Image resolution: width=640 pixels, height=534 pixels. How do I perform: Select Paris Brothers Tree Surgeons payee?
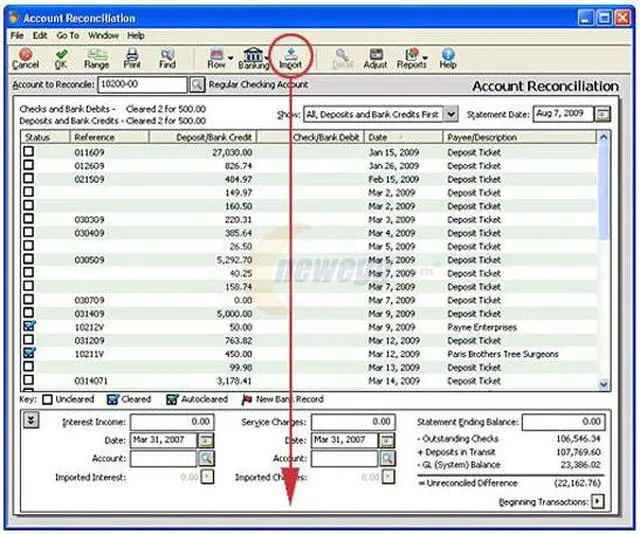(503, 354)
